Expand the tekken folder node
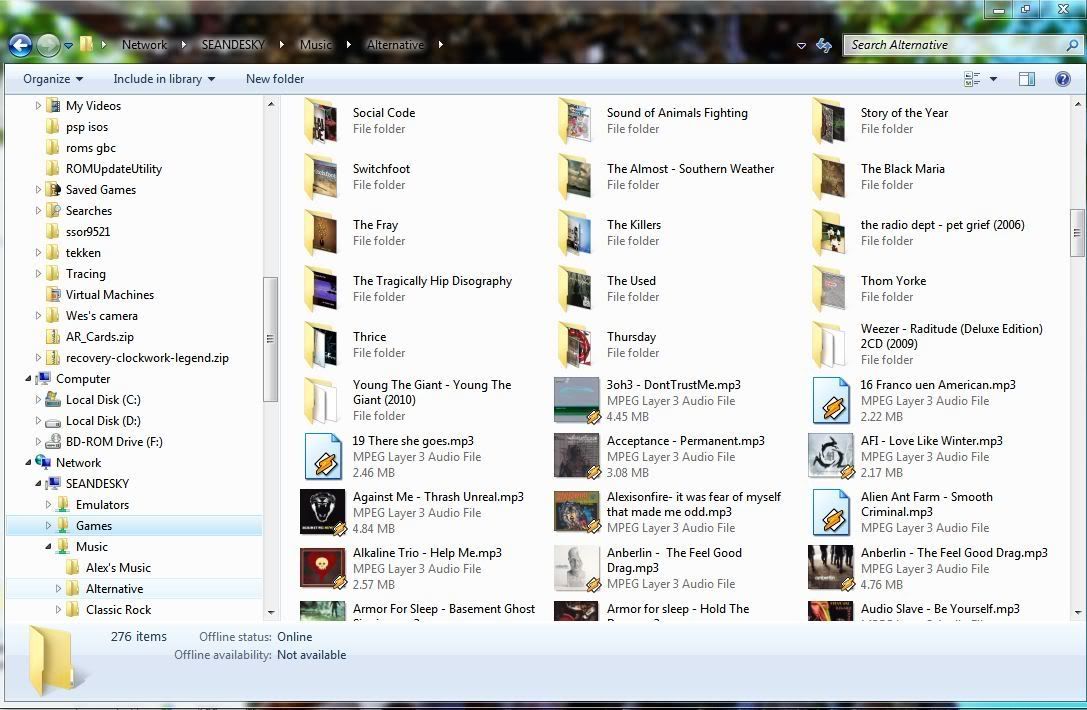The width and height of the screenshot is (1087, 710). point(38,252)
